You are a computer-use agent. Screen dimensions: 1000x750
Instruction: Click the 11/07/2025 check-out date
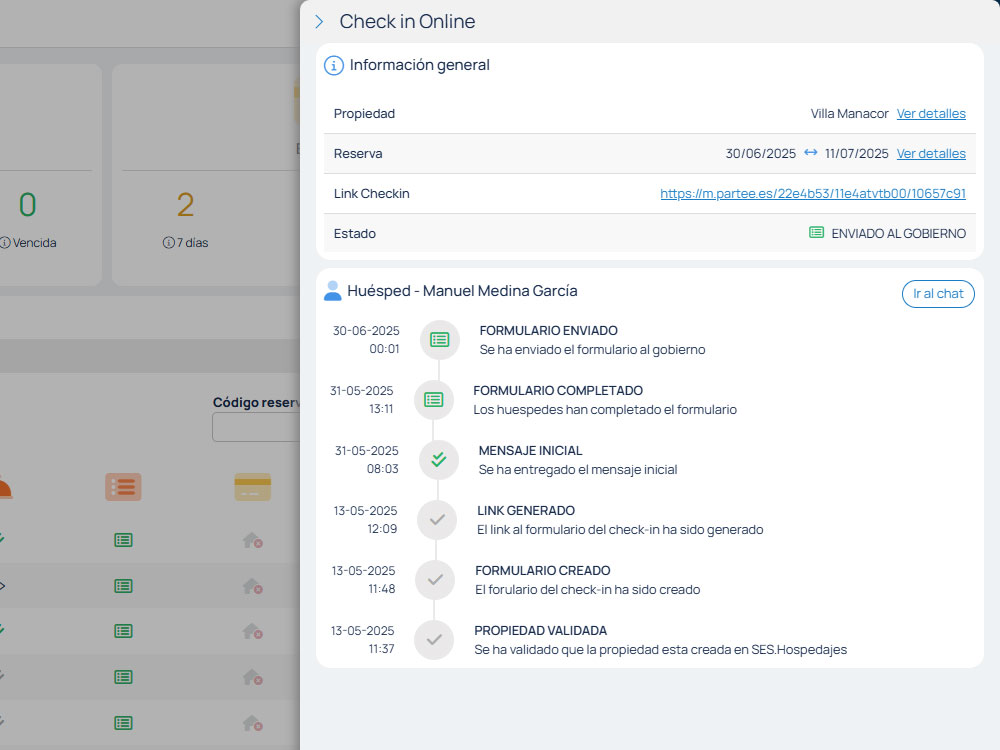pos(857,154)
